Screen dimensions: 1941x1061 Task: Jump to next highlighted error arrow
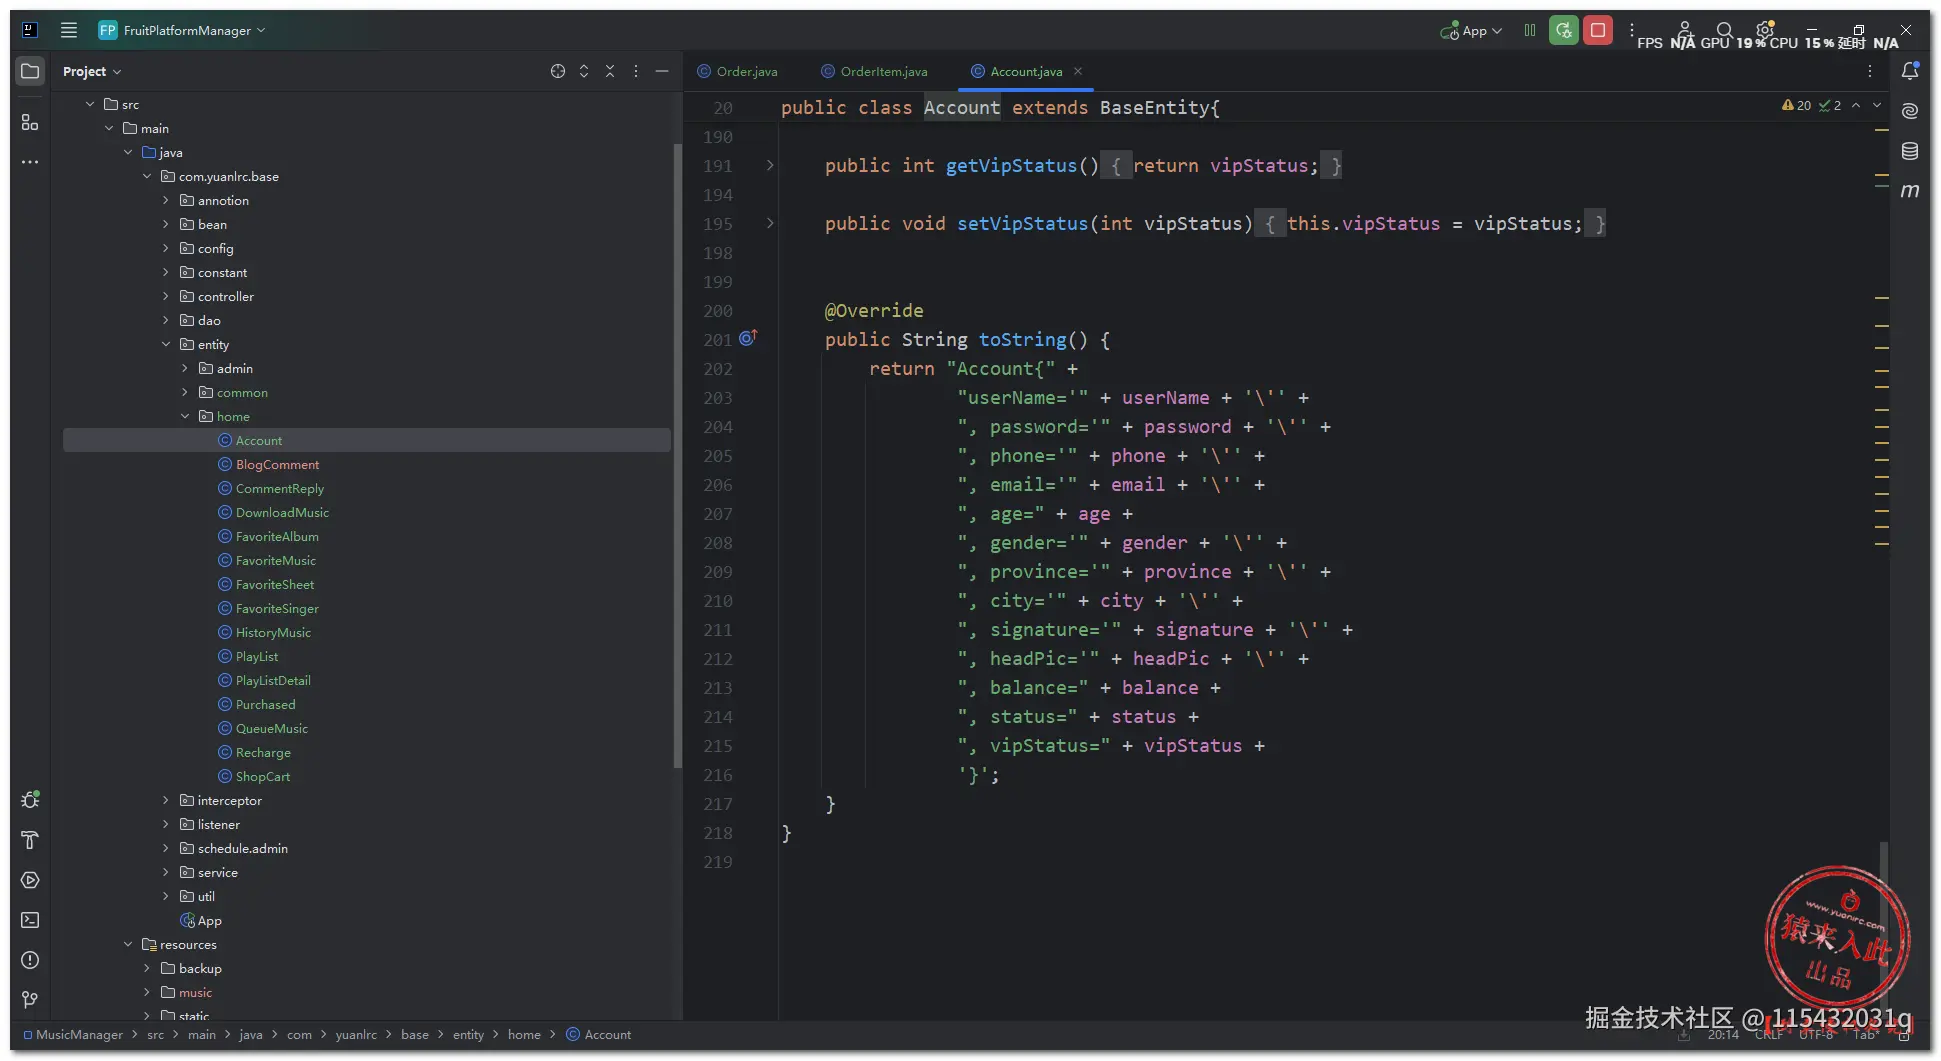coord(1877,105)
